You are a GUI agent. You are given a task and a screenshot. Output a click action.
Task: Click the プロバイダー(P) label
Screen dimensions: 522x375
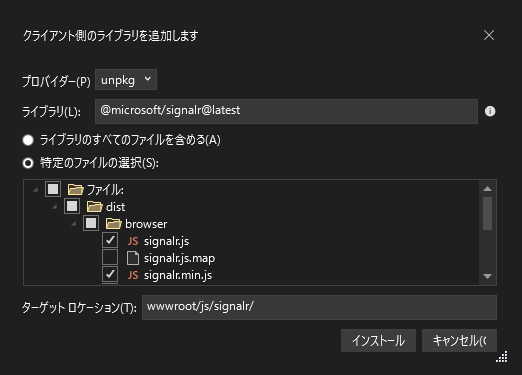point(56,81)
